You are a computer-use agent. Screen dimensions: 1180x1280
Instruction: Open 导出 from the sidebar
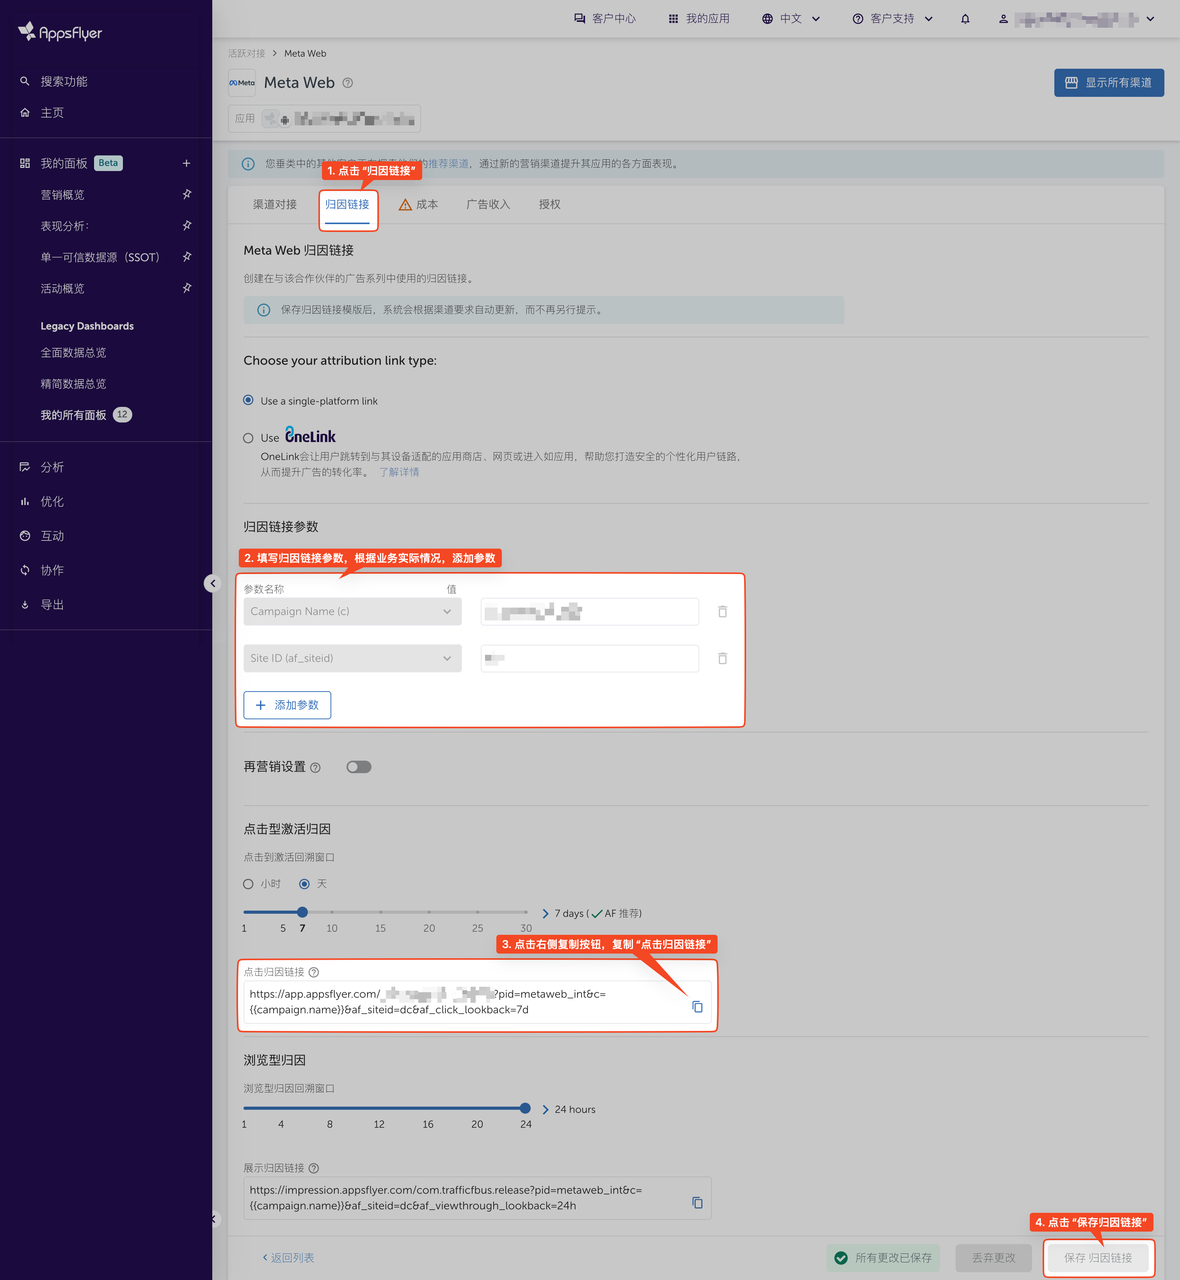click(25, 604)
